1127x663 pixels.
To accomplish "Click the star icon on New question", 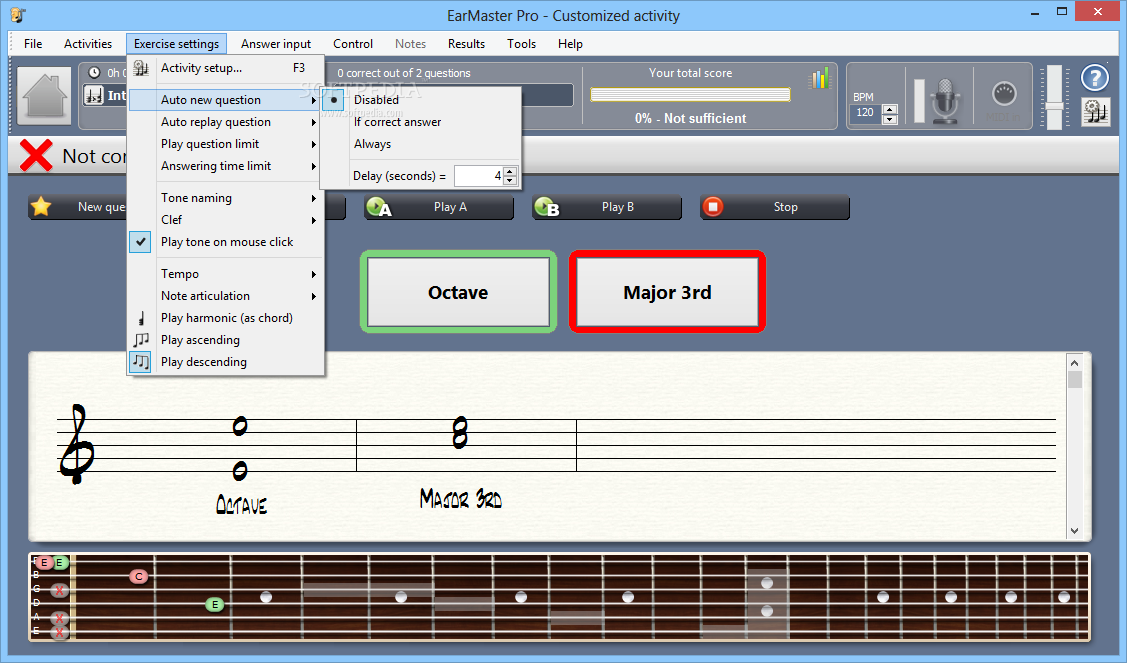I will (x=41, y=207).
